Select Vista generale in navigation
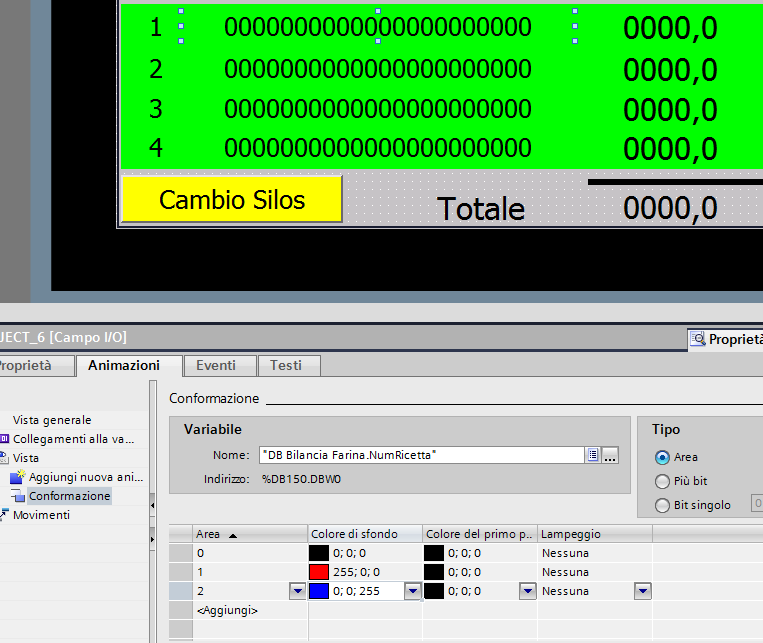The height and width of the screenshot is (643, 763). (52, 420)
